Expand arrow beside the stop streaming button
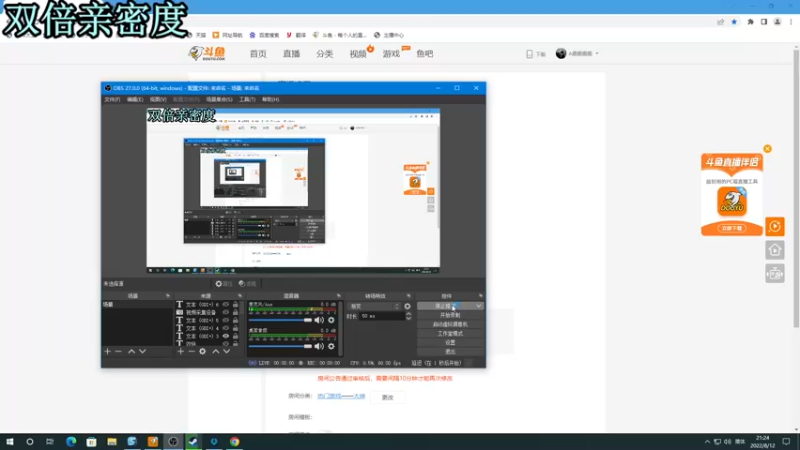This screenshot has width=800, height=450. [x=479, y=306]
